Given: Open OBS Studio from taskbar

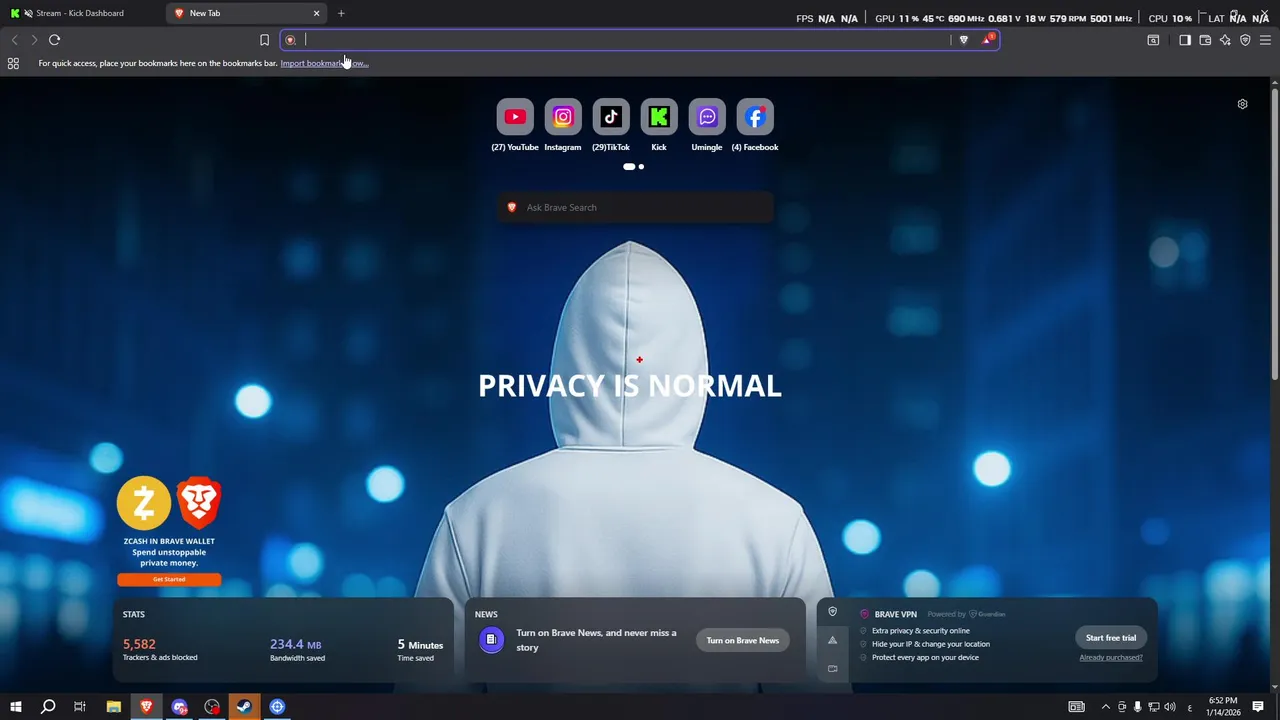Looking at the screenshot, I should pyautogui.click(x=212, y=707).
